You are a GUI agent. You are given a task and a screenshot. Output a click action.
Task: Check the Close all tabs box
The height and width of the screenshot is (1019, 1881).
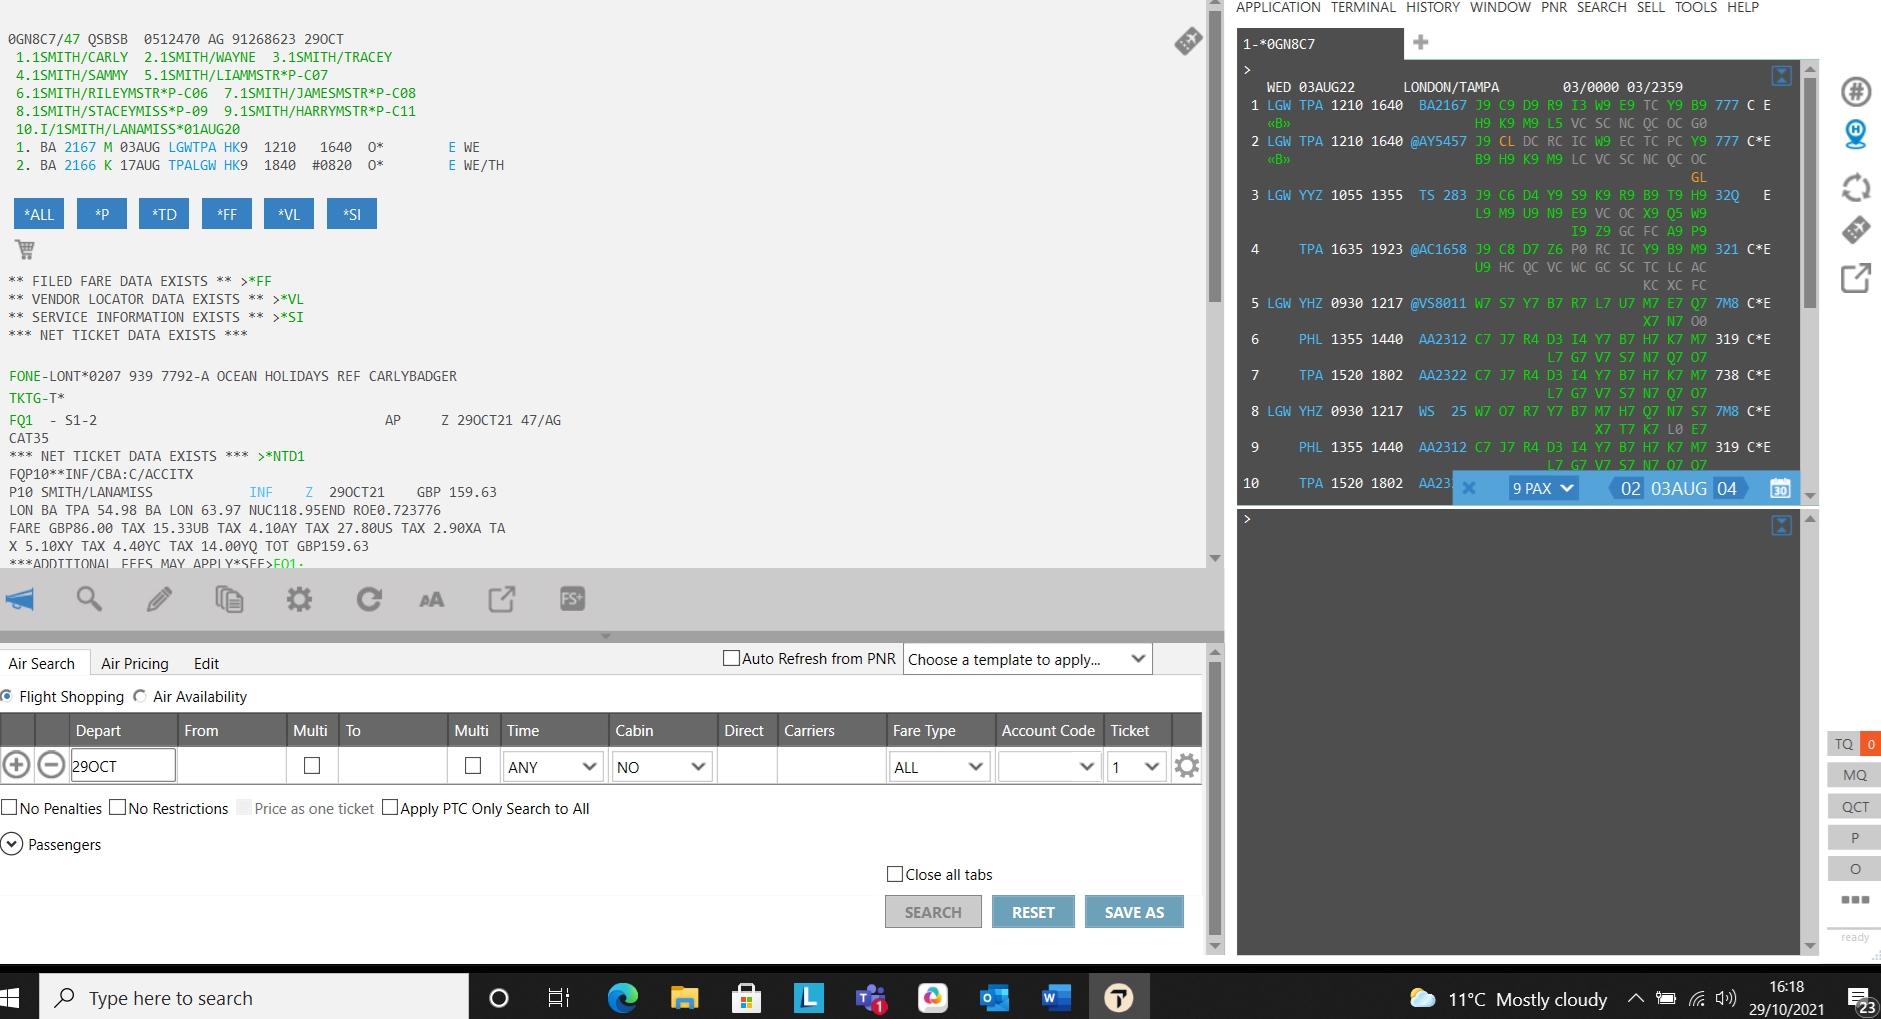point(895,874)
